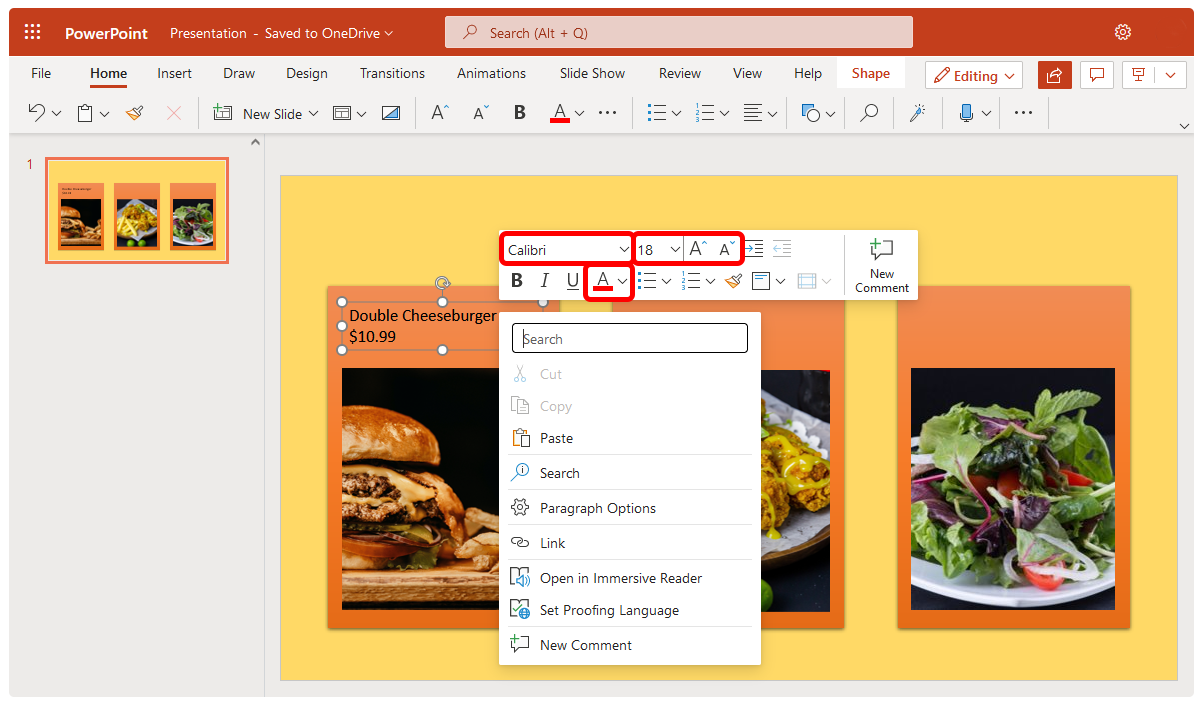Viewport: 1202px width, 705px height.
Task: Toggle italic in the floating toolbar
Action: point(544,280)
